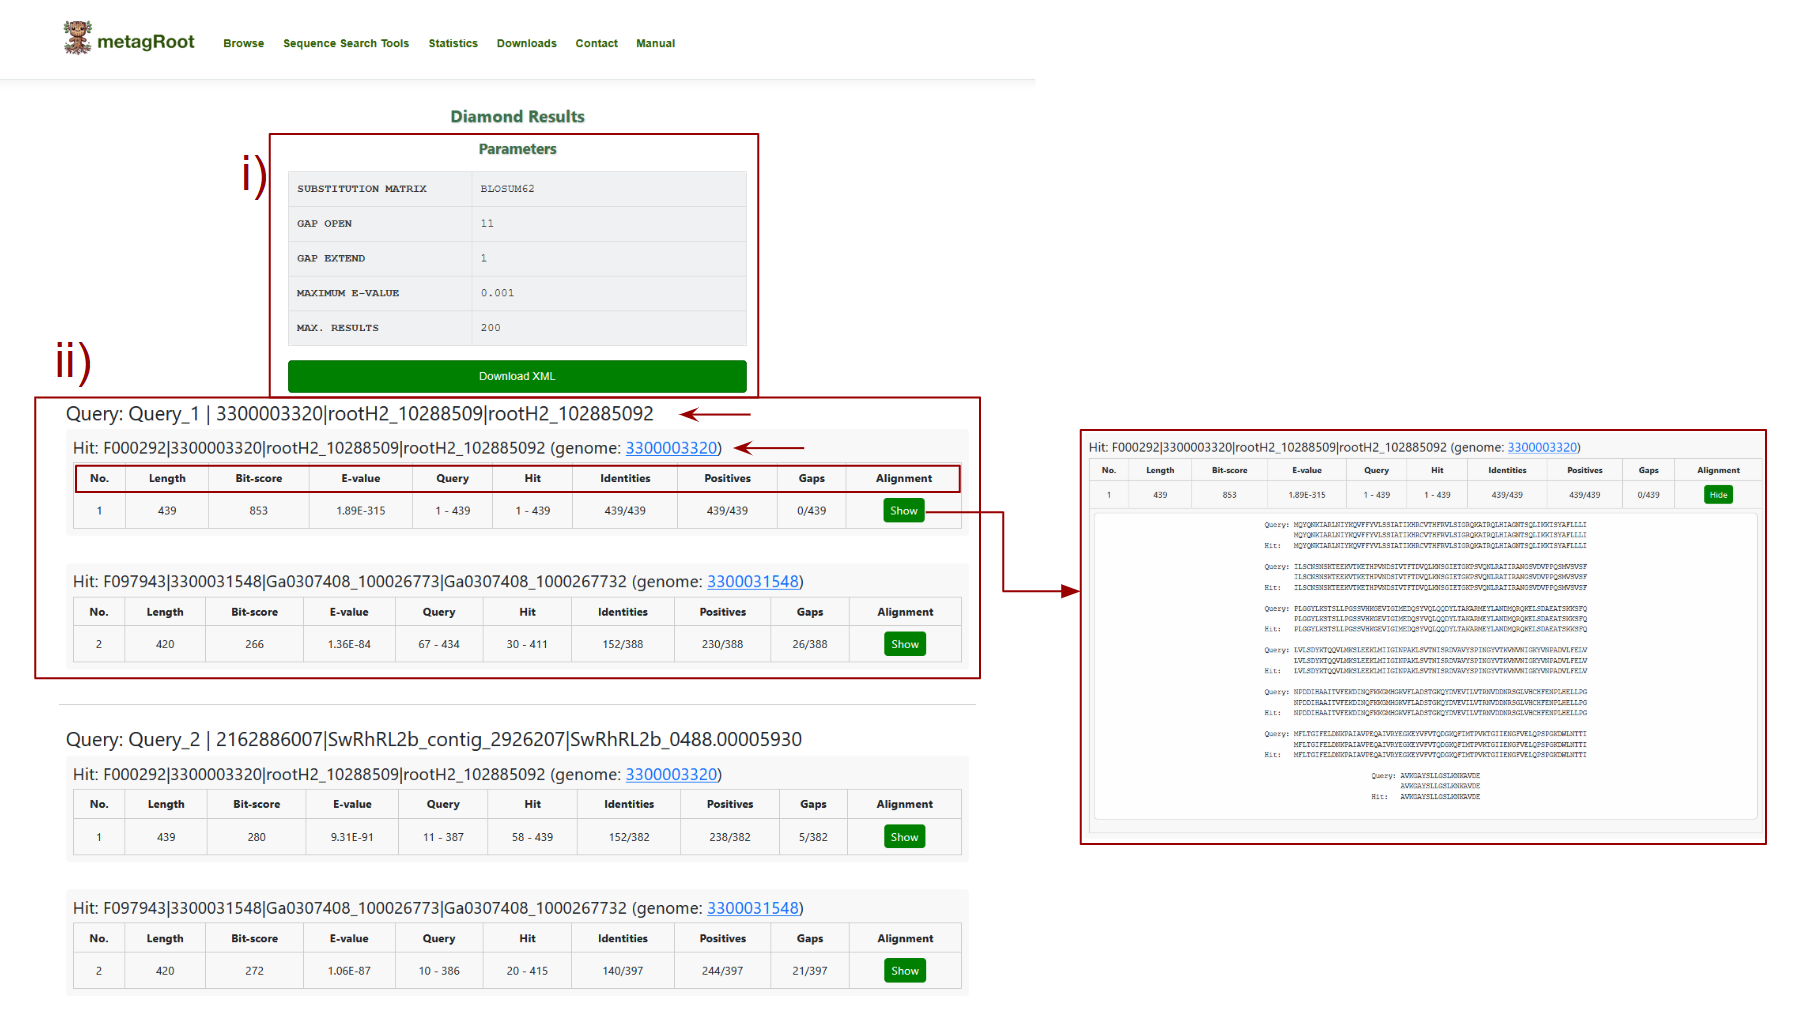
Task: Click e-value cell 1.36E-84
Action: pos(349,645)
